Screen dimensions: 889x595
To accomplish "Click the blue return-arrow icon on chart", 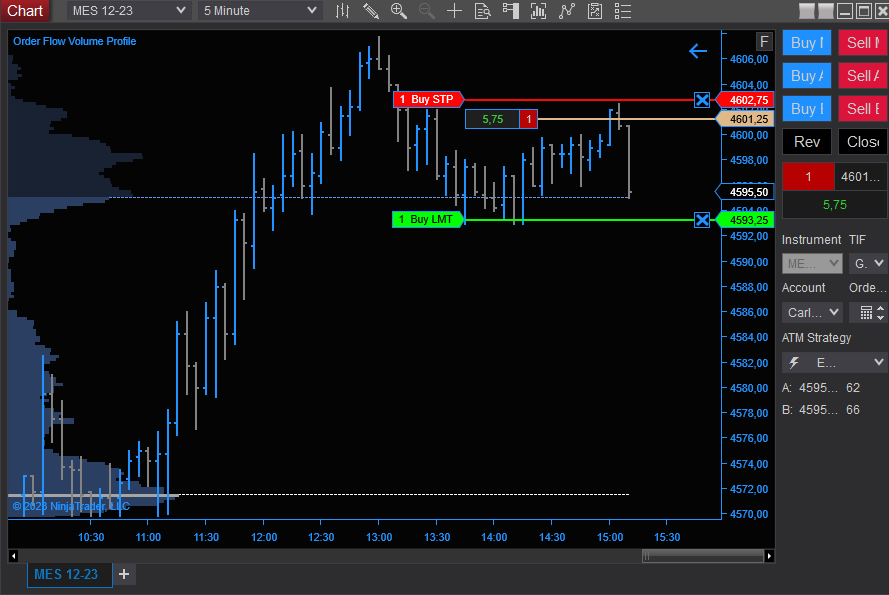I will (698, 51).
